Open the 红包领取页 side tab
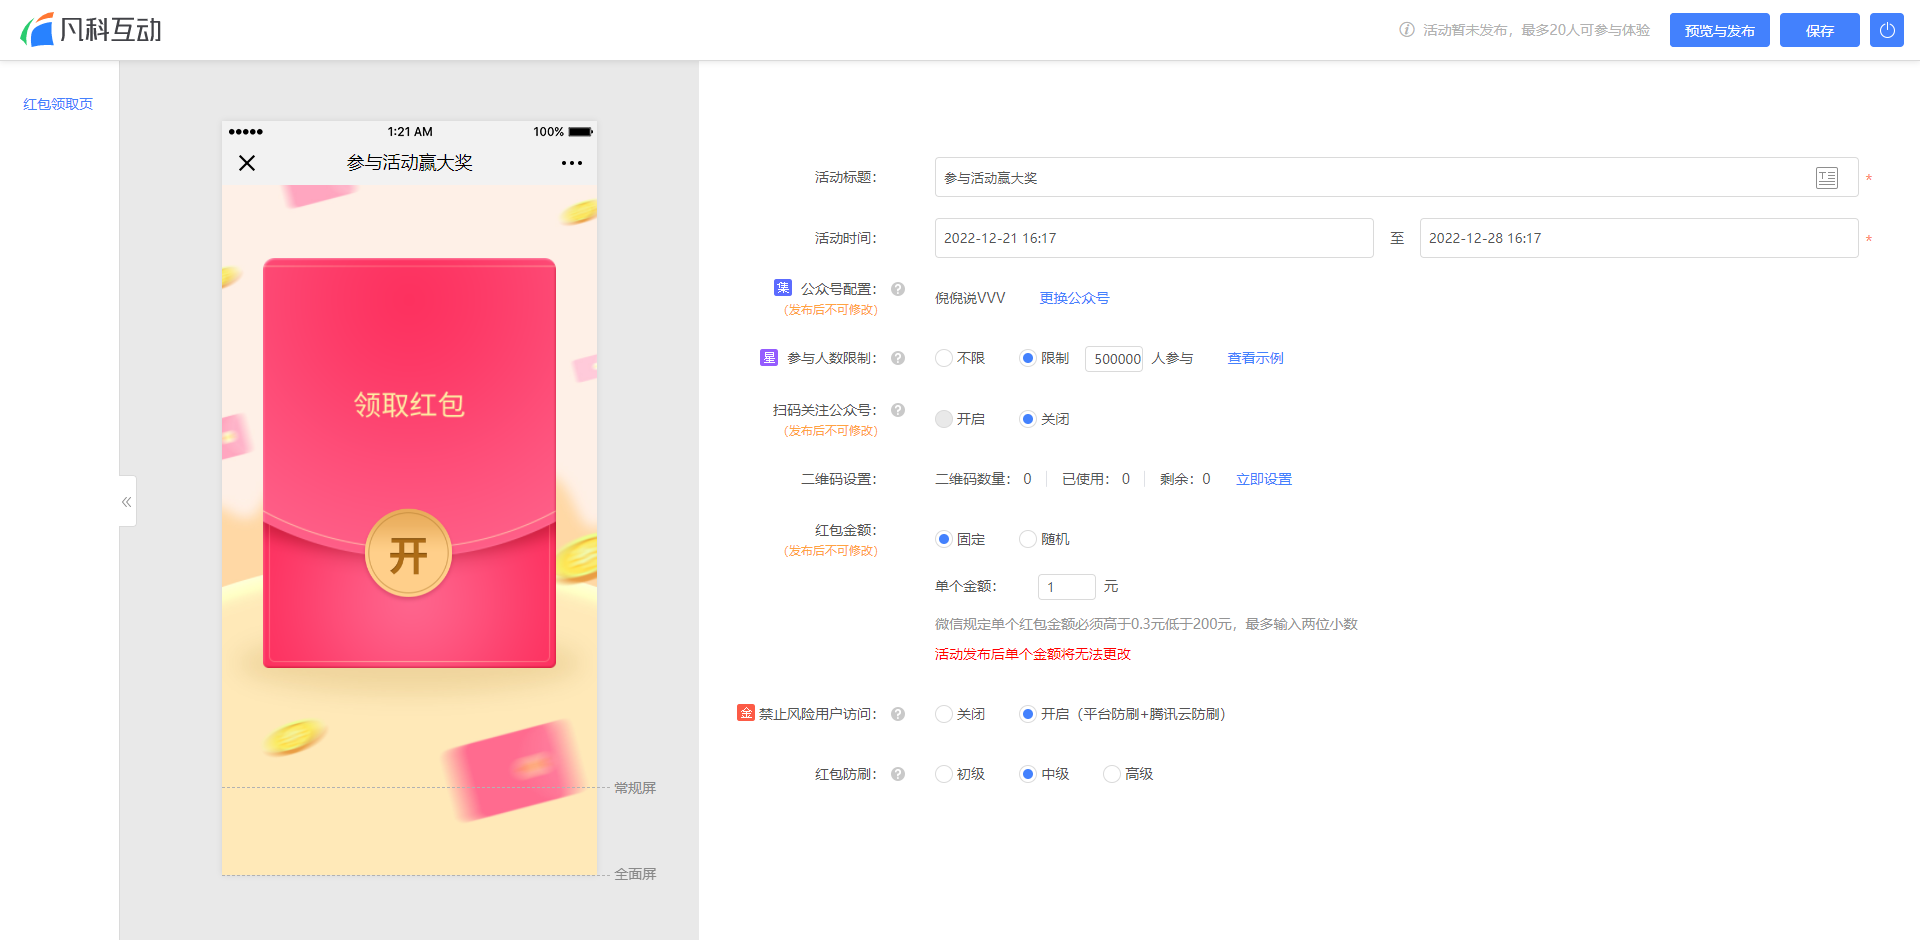Viewport: 1920px width, 940px height. click(x=58, y=104)
